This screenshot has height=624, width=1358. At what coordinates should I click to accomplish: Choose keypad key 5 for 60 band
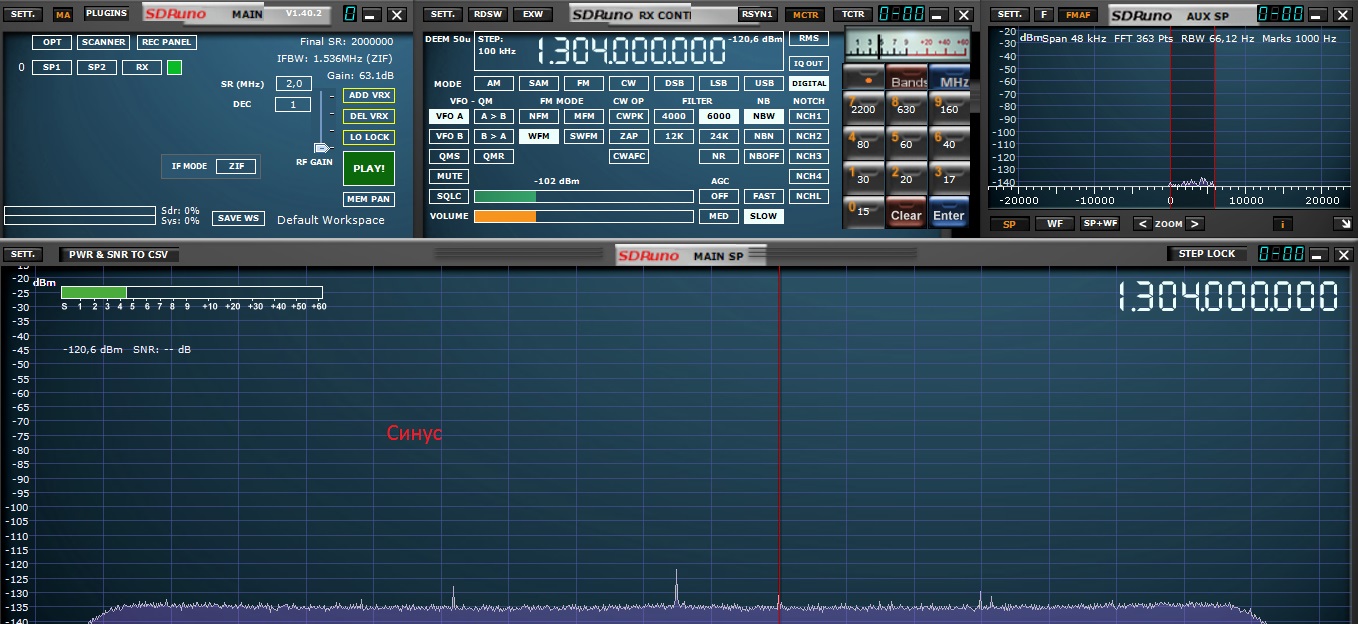(906, 142)
